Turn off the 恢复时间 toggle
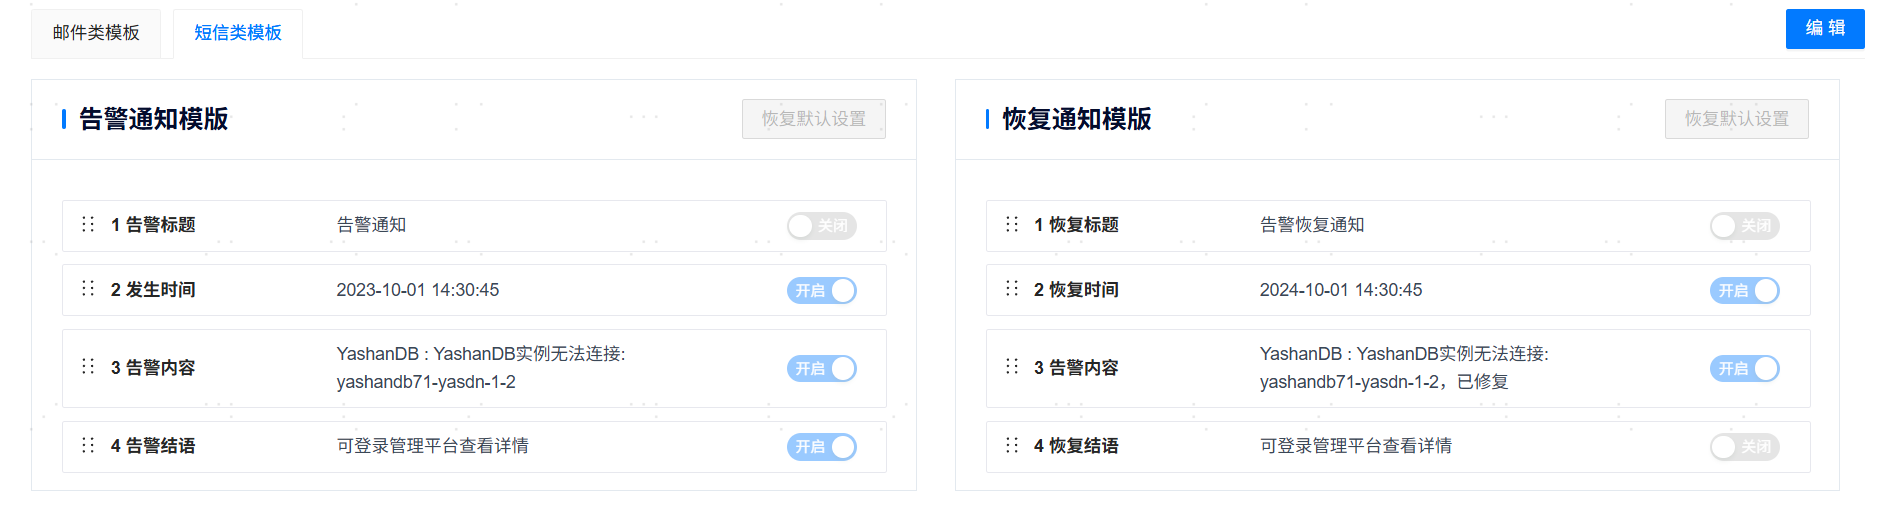The height and width of the screenshot is (523, 1893). point(1744,291)
